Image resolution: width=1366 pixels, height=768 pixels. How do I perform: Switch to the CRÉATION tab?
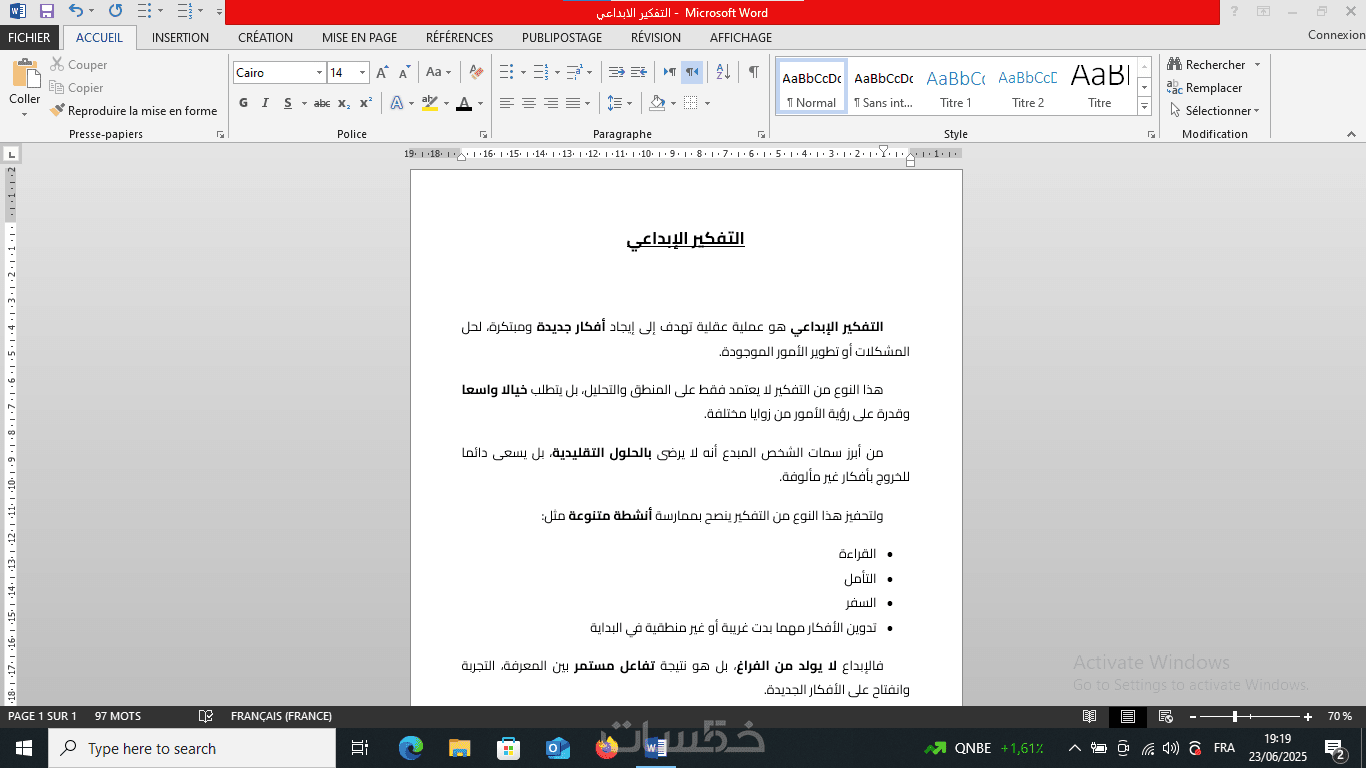coord(265,38)
